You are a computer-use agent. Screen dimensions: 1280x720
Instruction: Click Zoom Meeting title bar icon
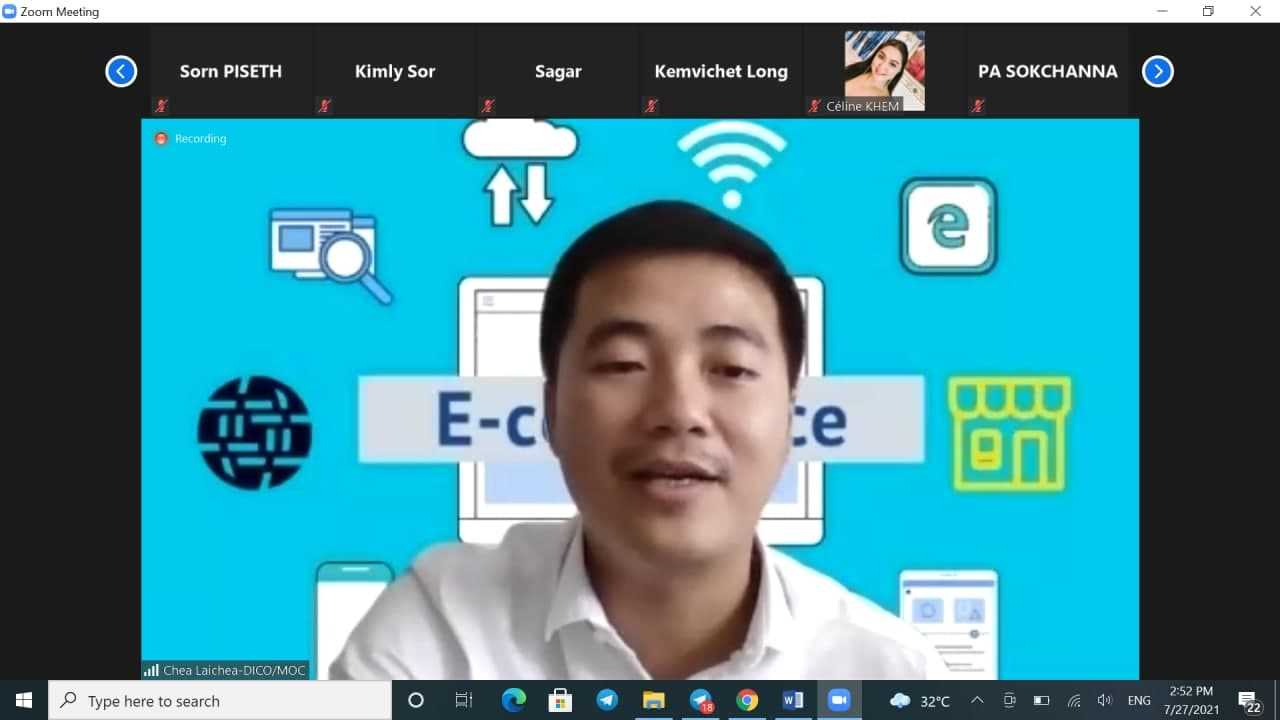tap(9, 11)
